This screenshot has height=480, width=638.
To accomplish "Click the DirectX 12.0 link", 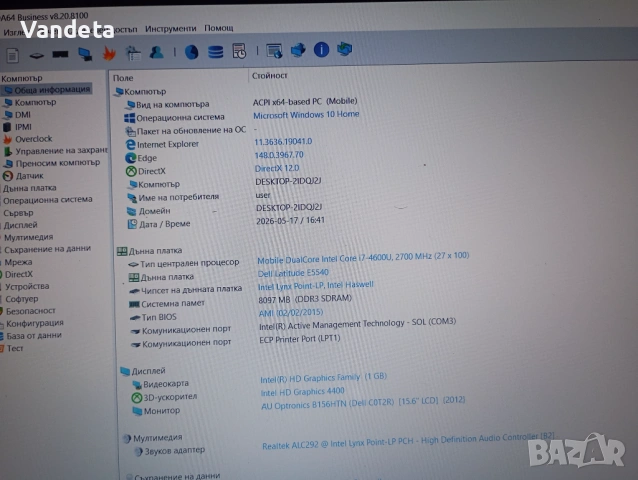I will tap(277, 168).
